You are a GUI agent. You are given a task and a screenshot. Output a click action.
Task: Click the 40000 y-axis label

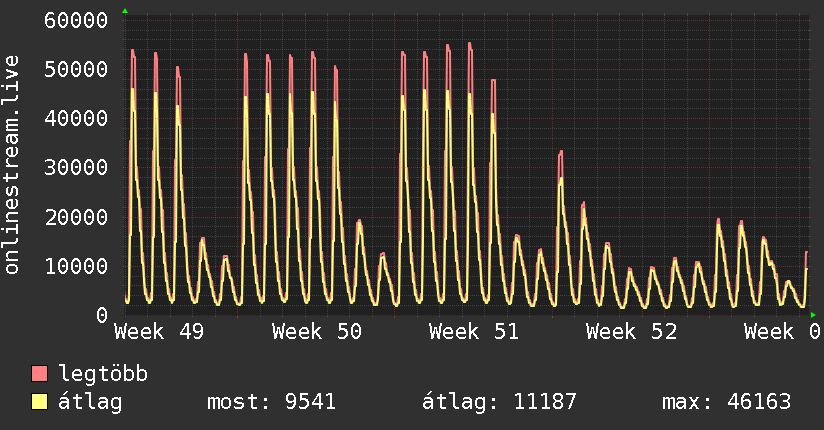tap(76, 118)
